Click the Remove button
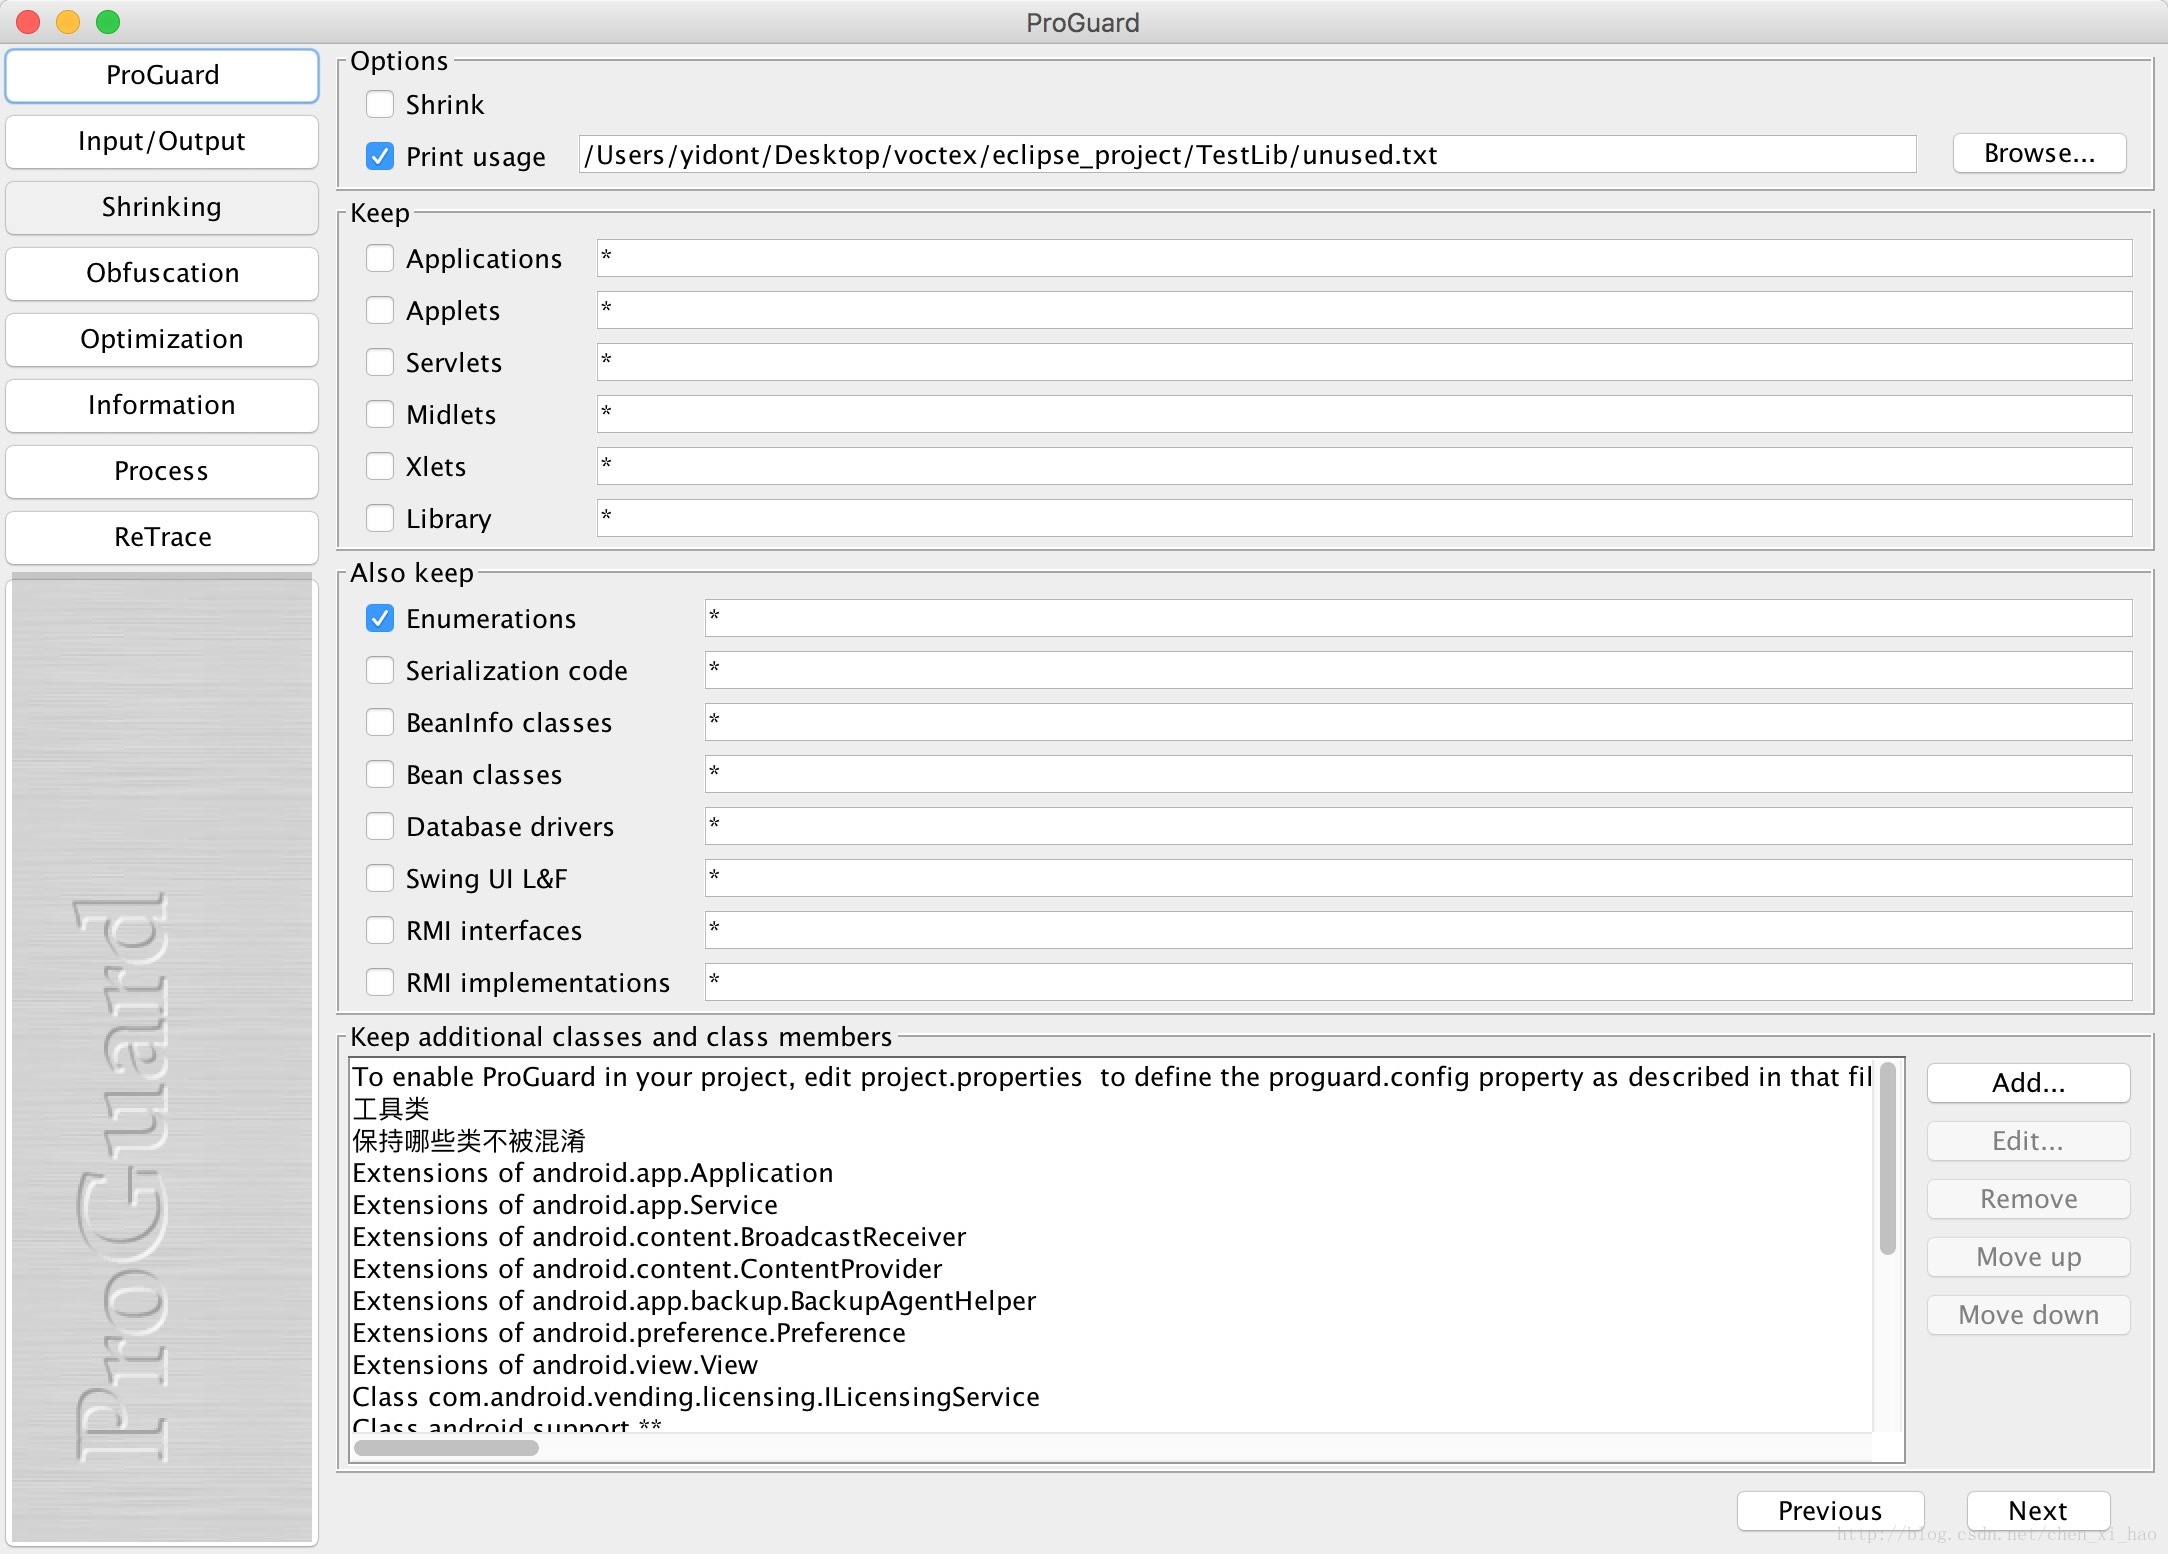This screenshot has height=1554, width=2168. point(2028,1199)
